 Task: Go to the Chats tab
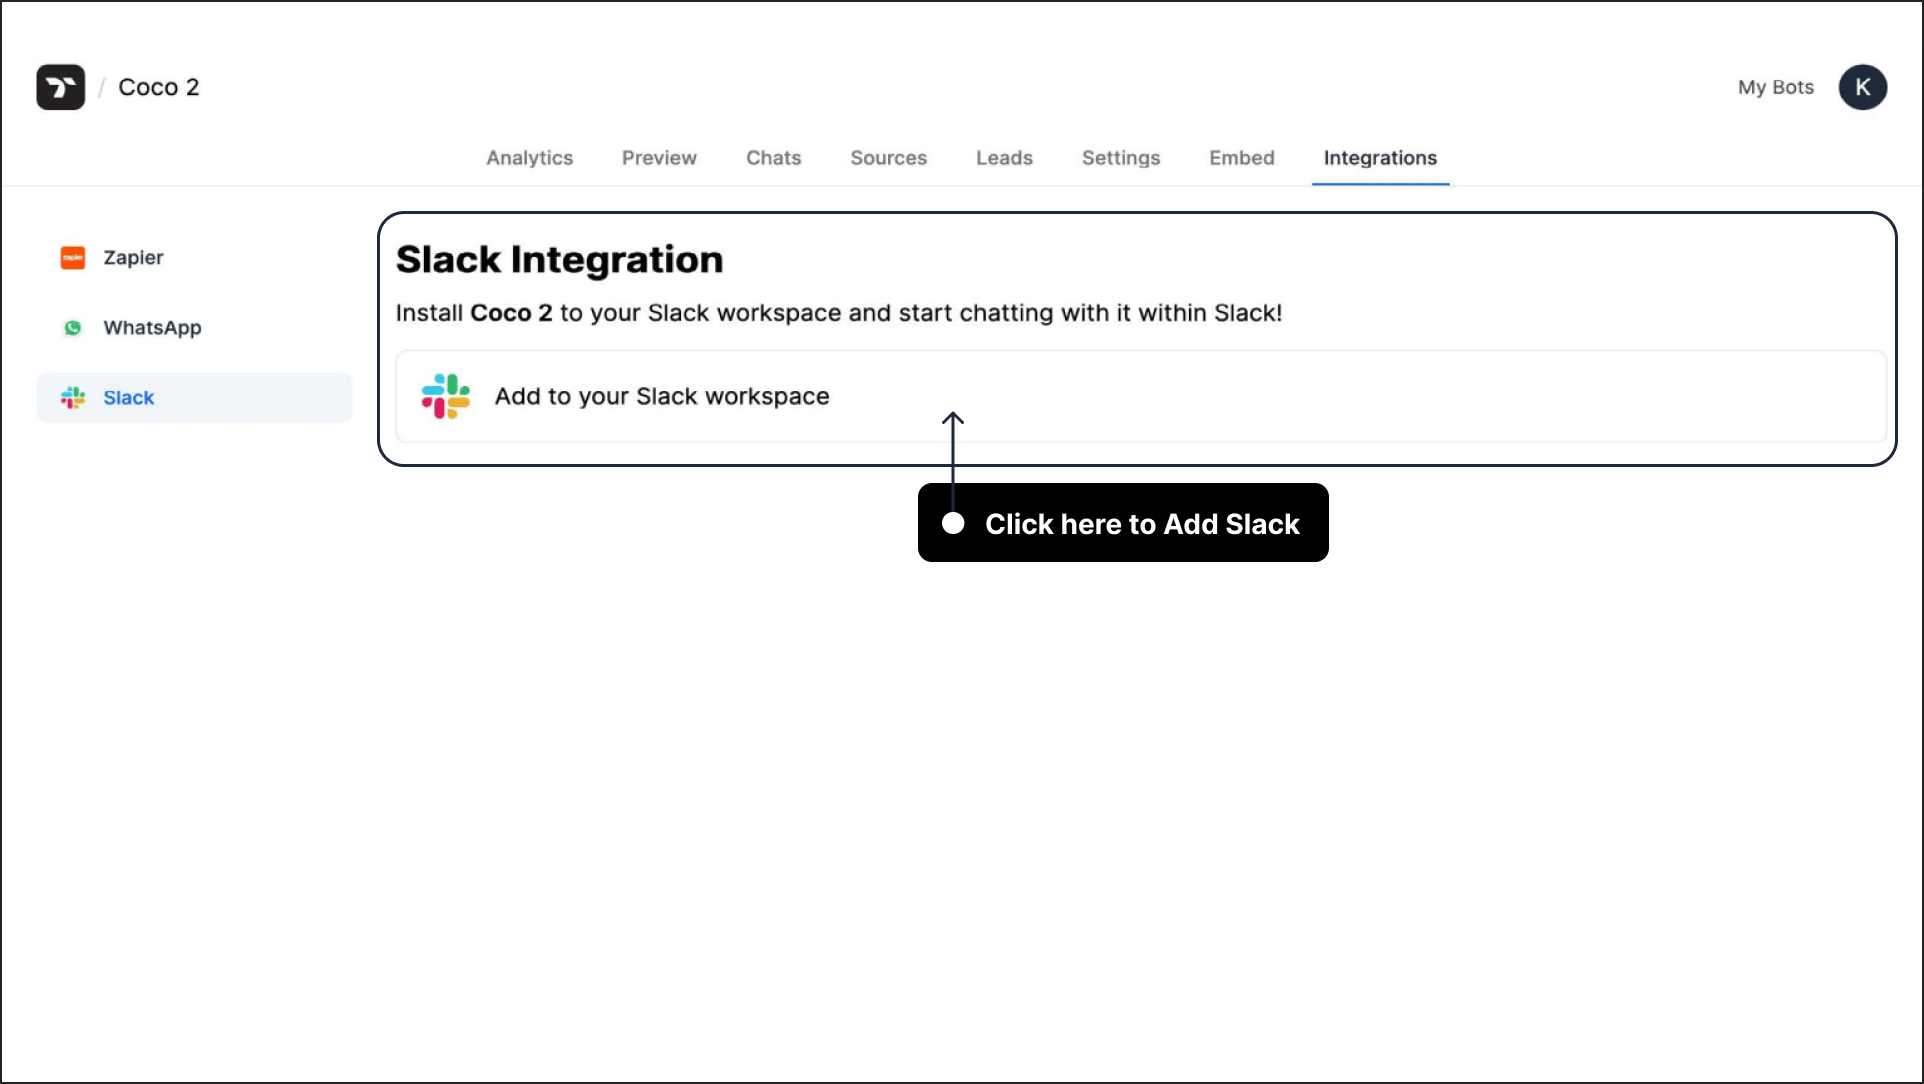coord(773,158)
